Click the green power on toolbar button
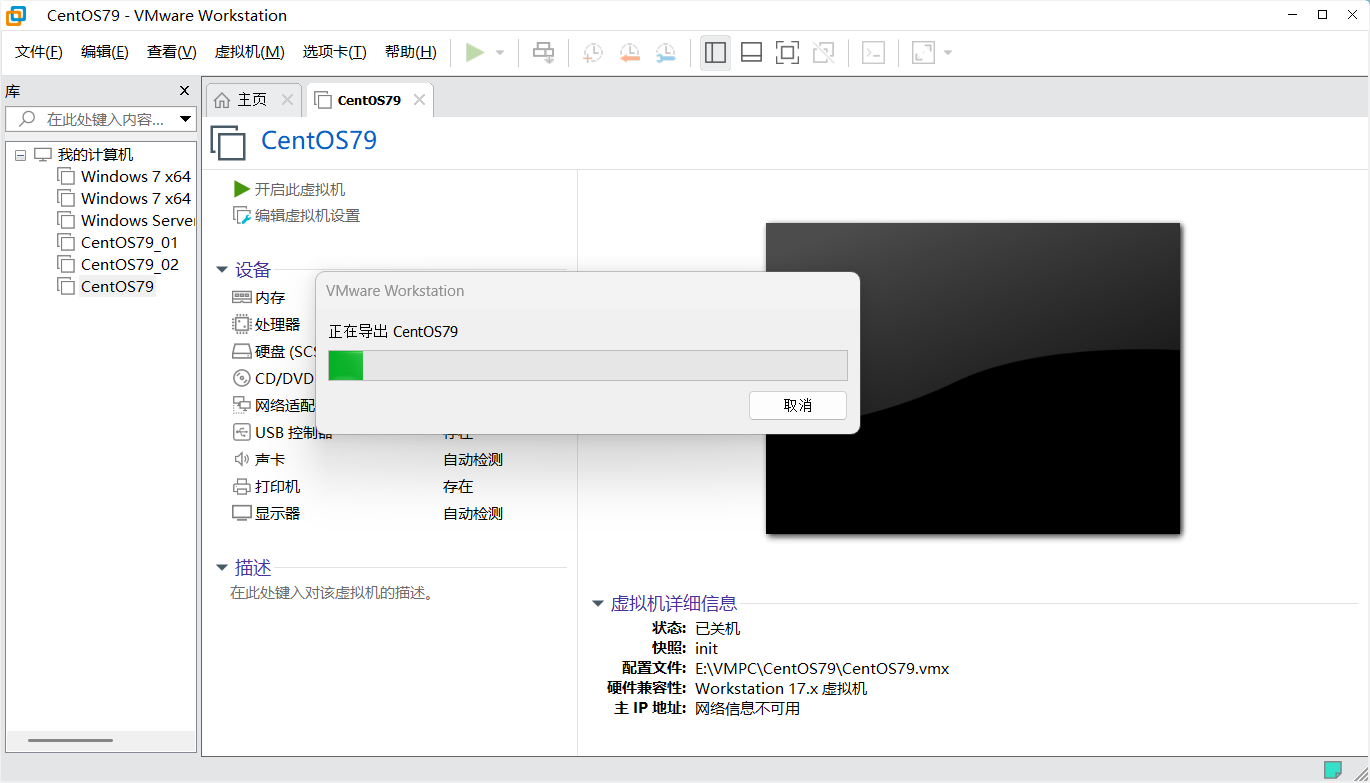 tap(474, 52)
